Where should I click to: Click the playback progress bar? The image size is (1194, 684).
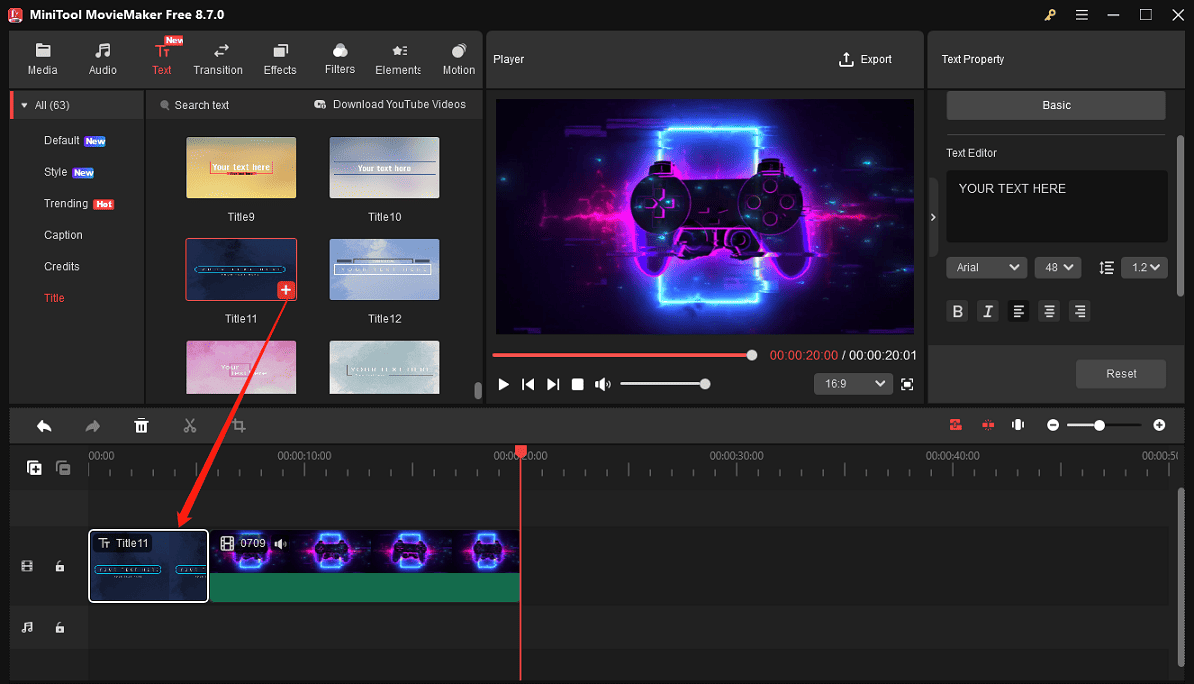pos(624,355)
